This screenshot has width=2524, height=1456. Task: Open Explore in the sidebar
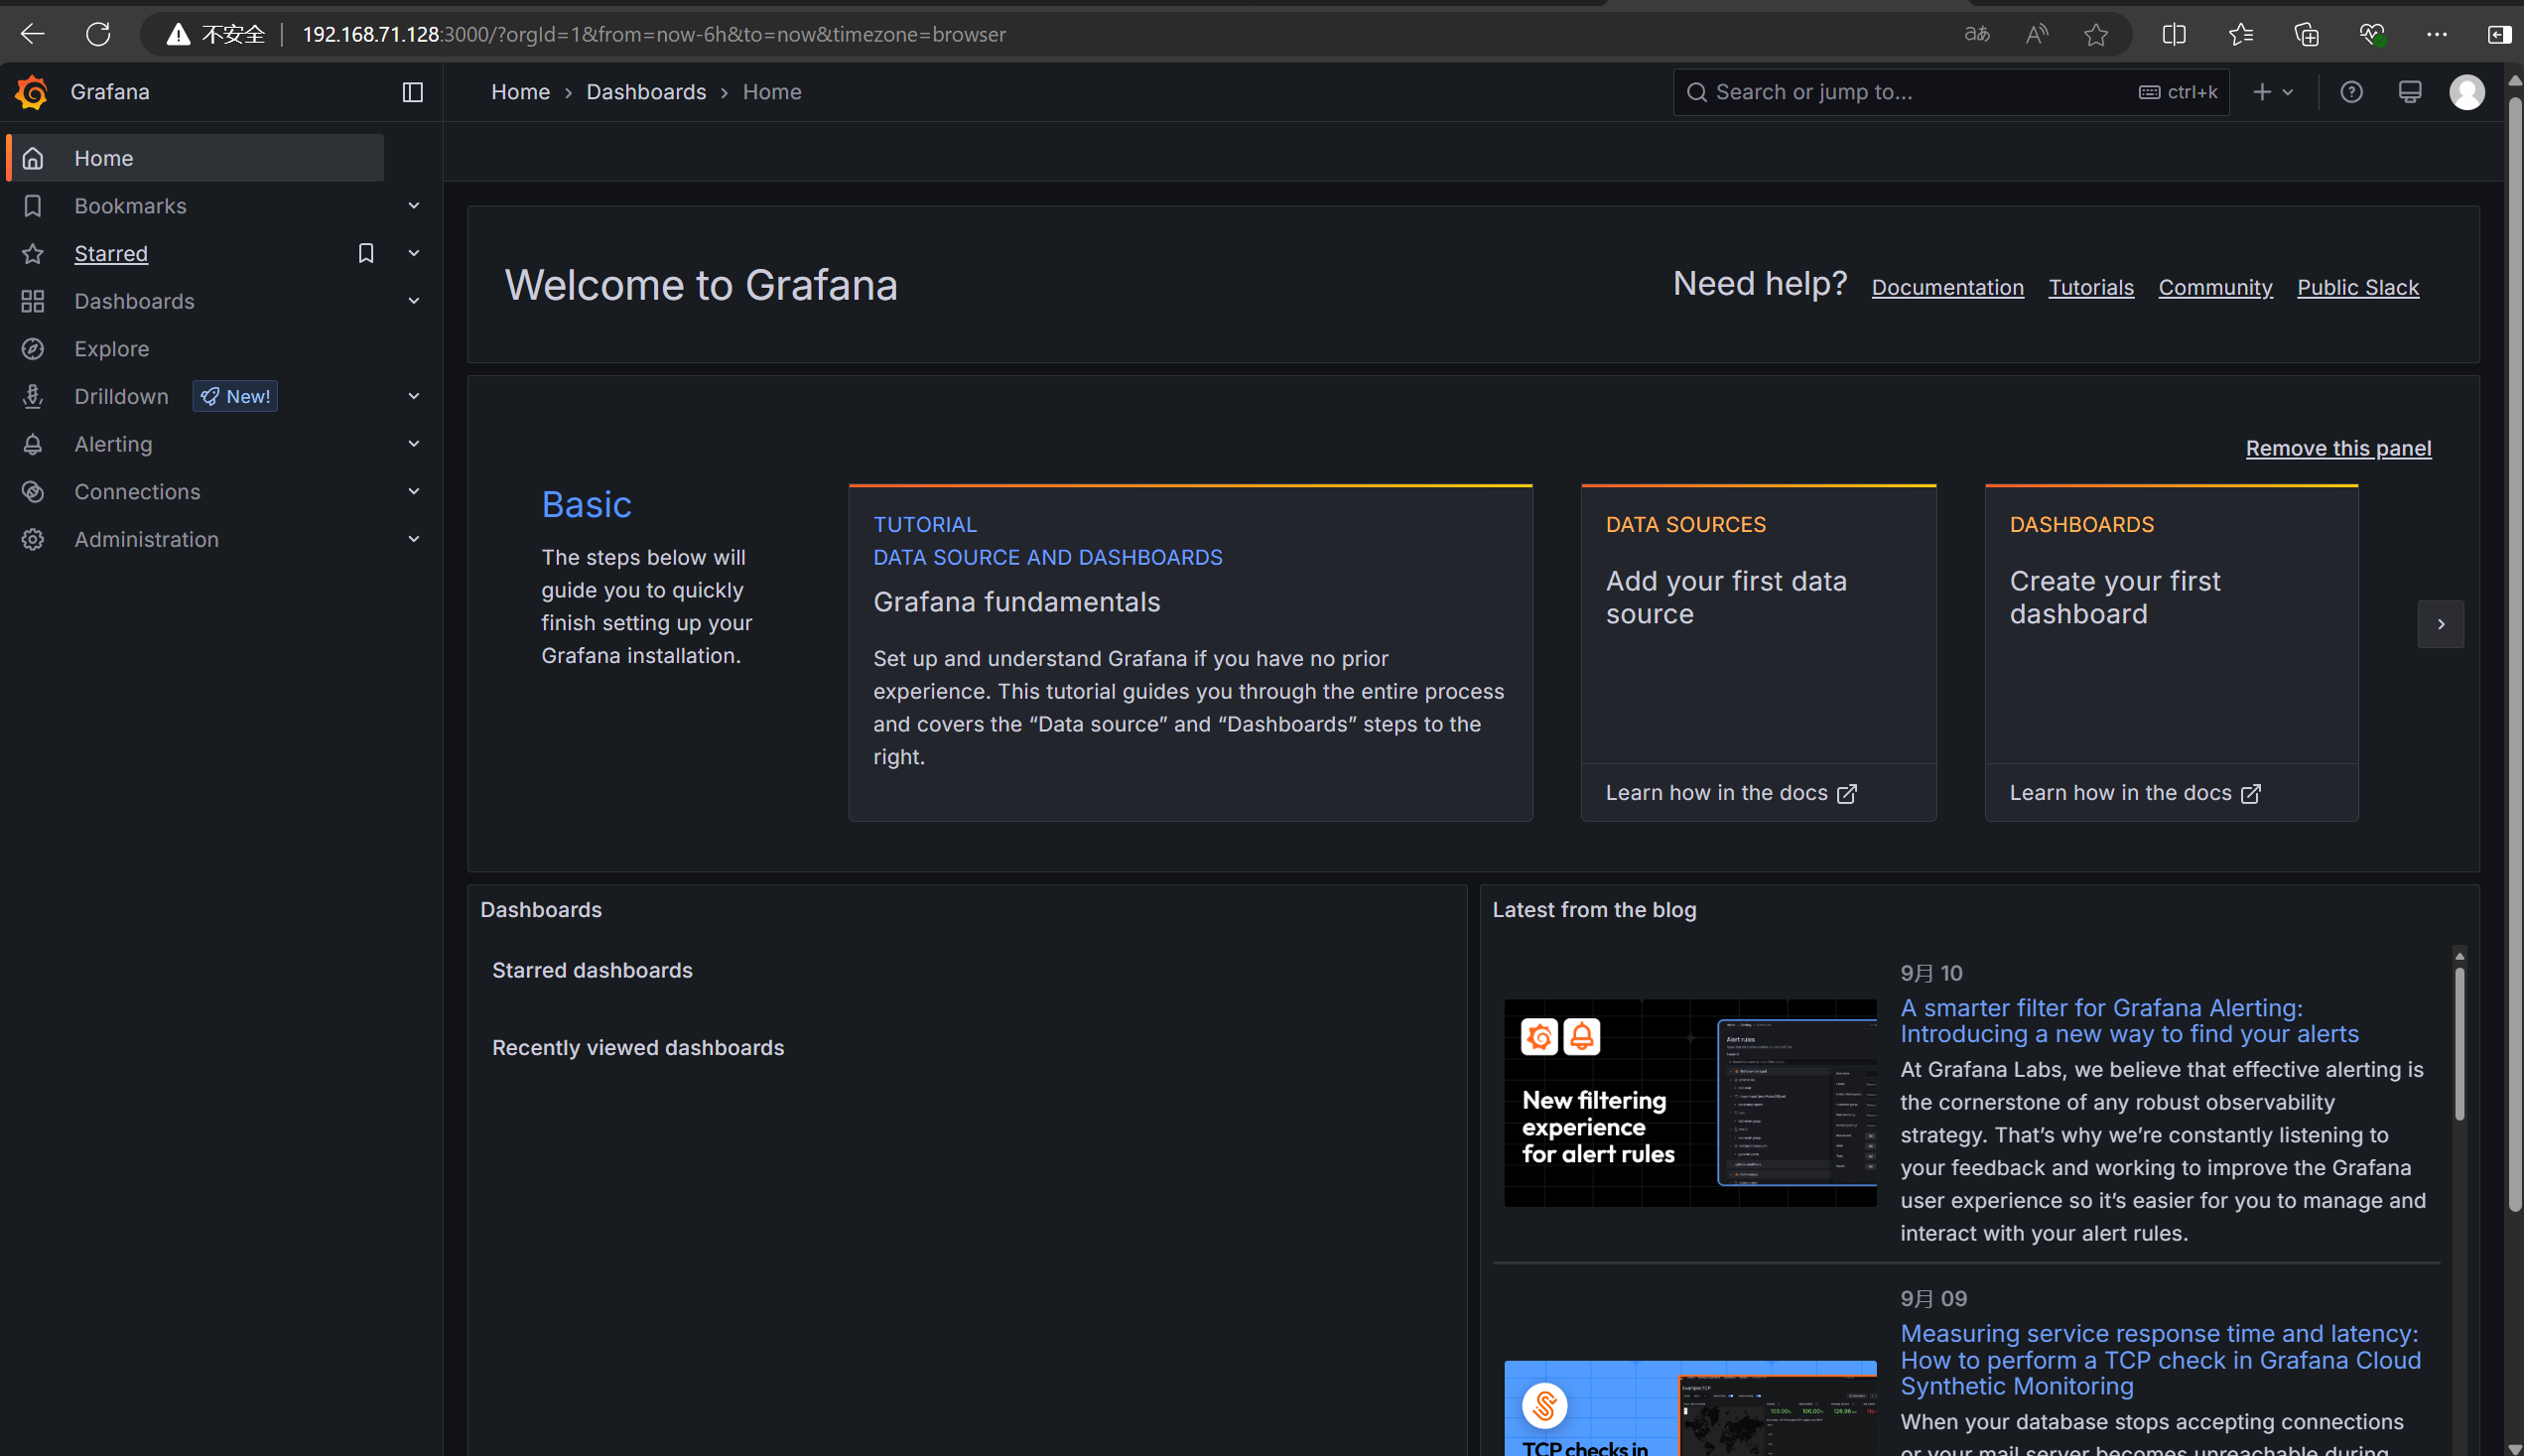pyautogui.click(x=111, y=349)
